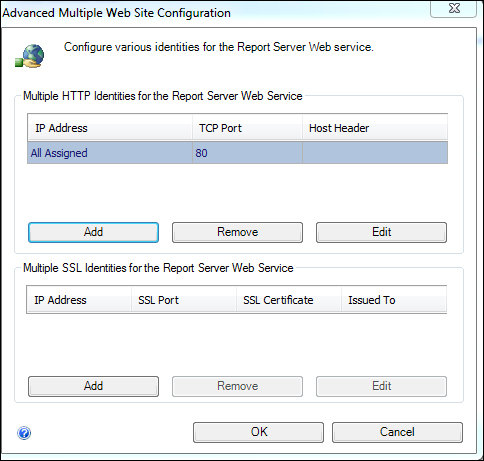Click the Issued To column header
This screenshot has height=461, width=484.
click(394, 300)
